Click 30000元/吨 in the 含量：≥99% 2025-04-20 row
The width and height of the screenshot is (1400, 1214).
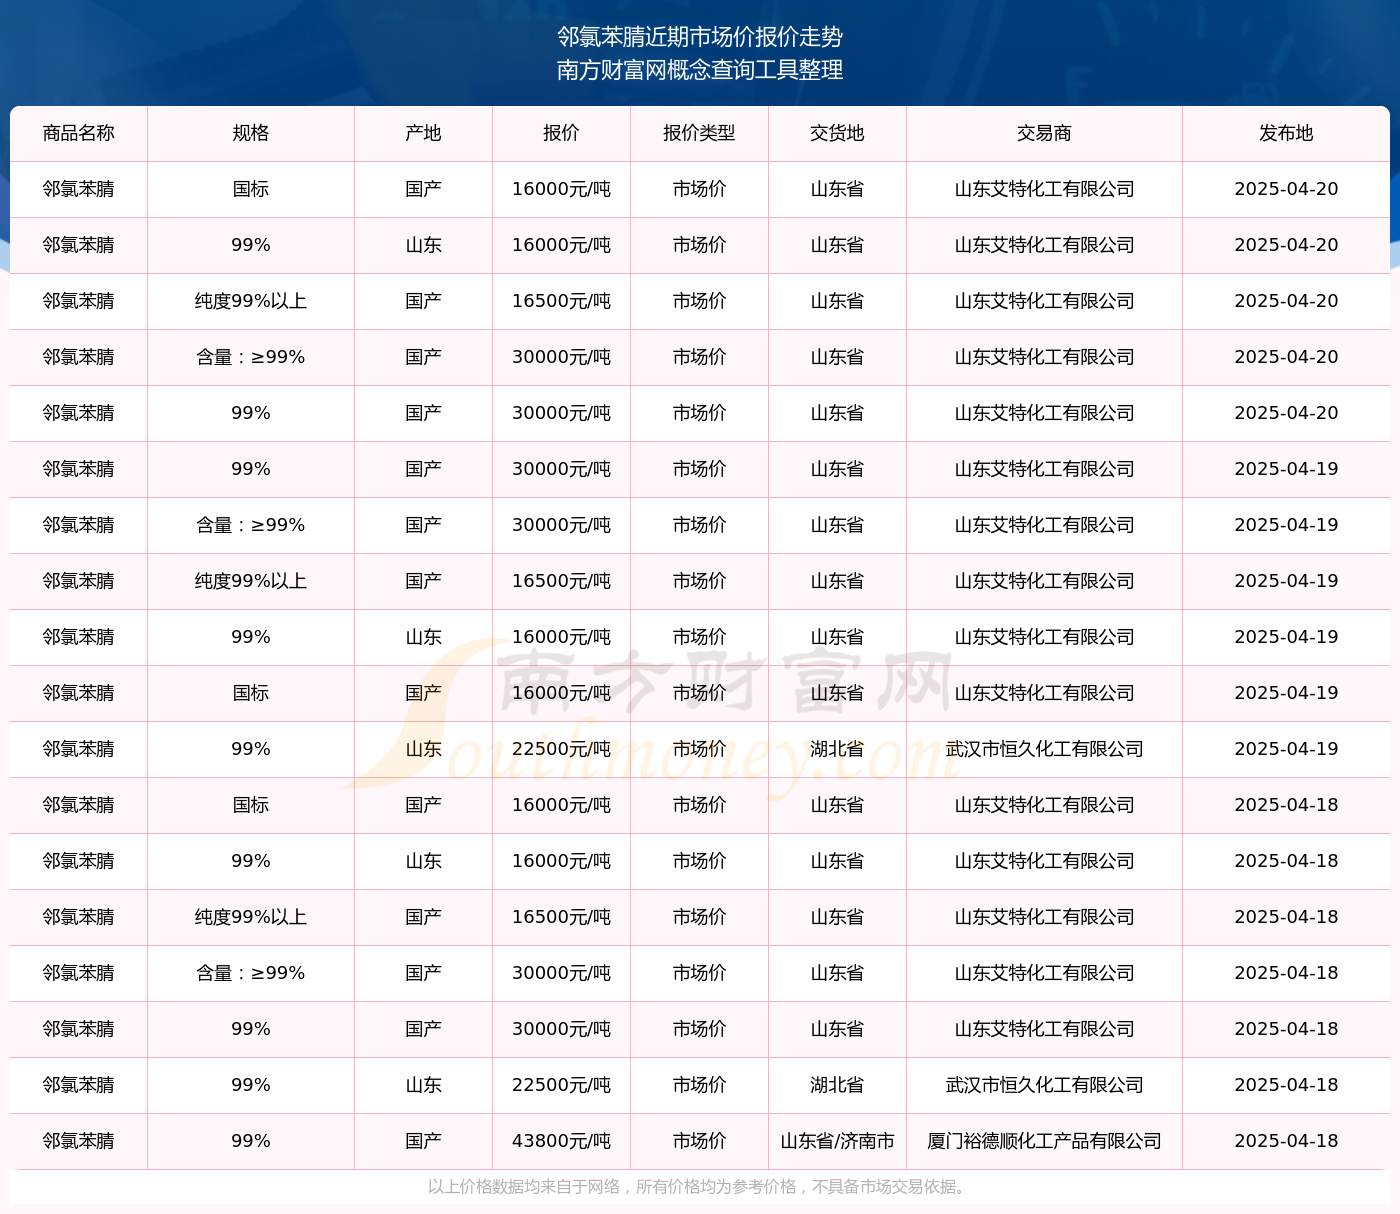562,357
